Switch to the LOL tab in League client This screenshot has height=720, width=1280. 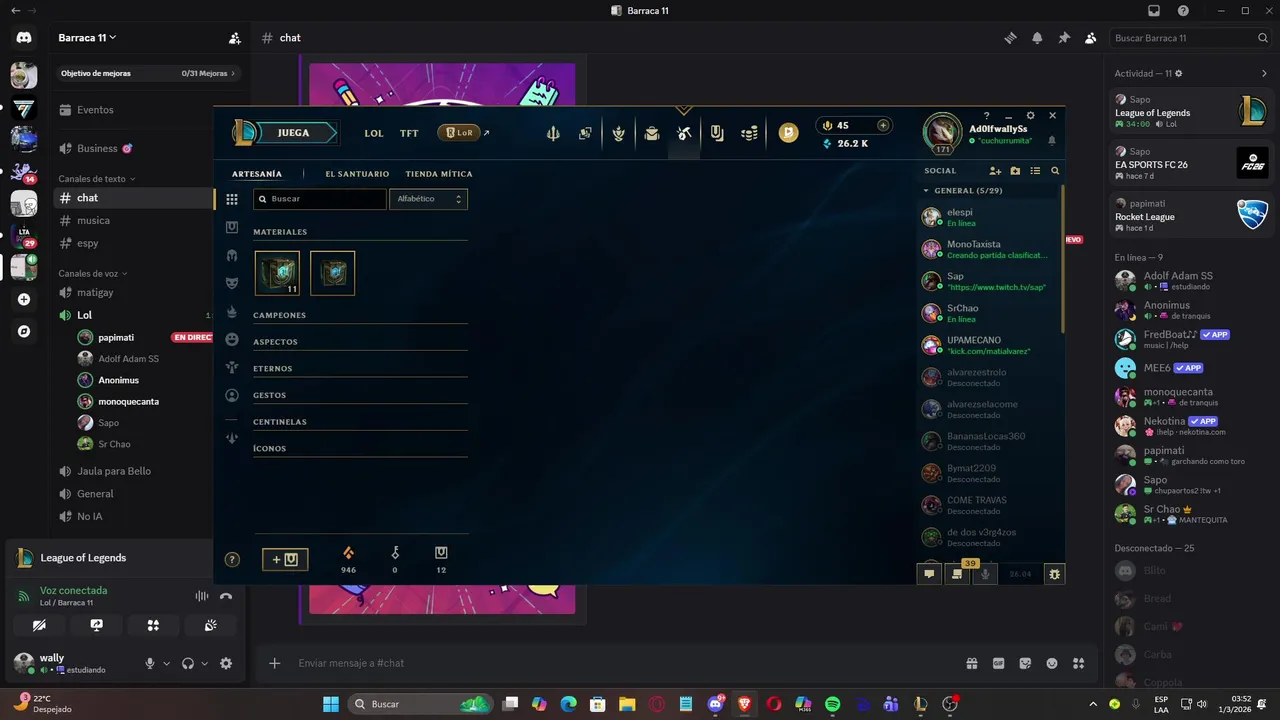click(x=374, y=133)
